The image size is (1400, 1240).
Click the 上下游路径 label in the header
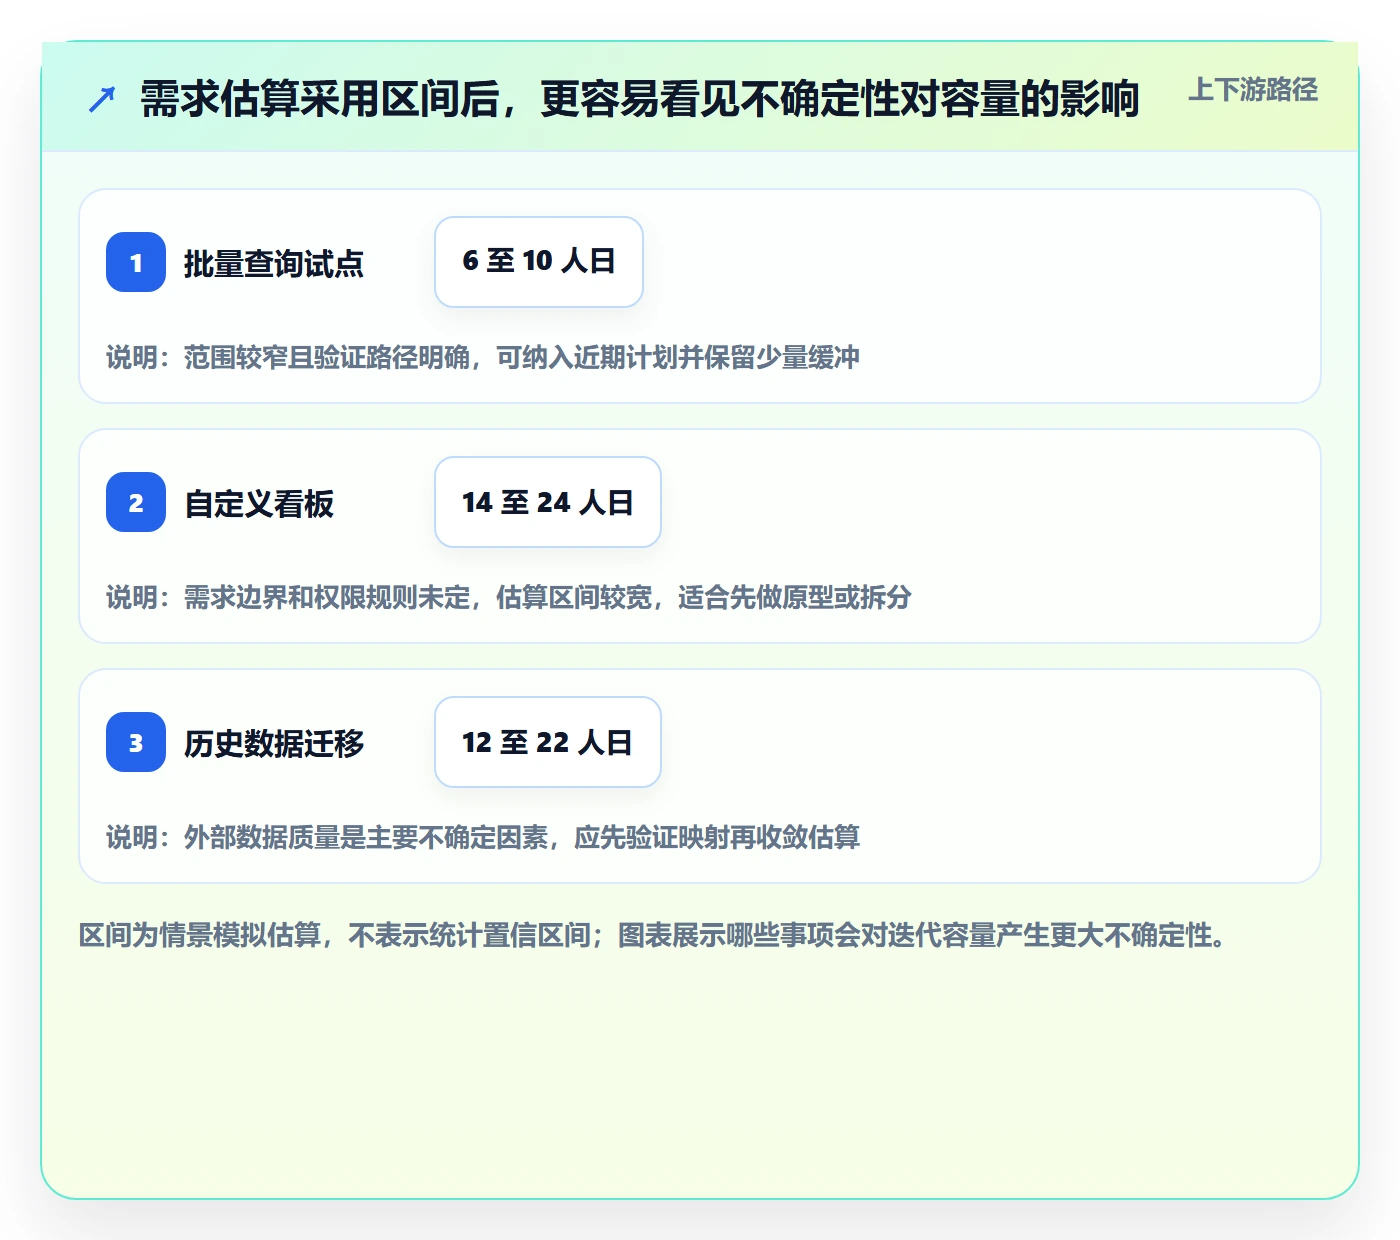1253,90
